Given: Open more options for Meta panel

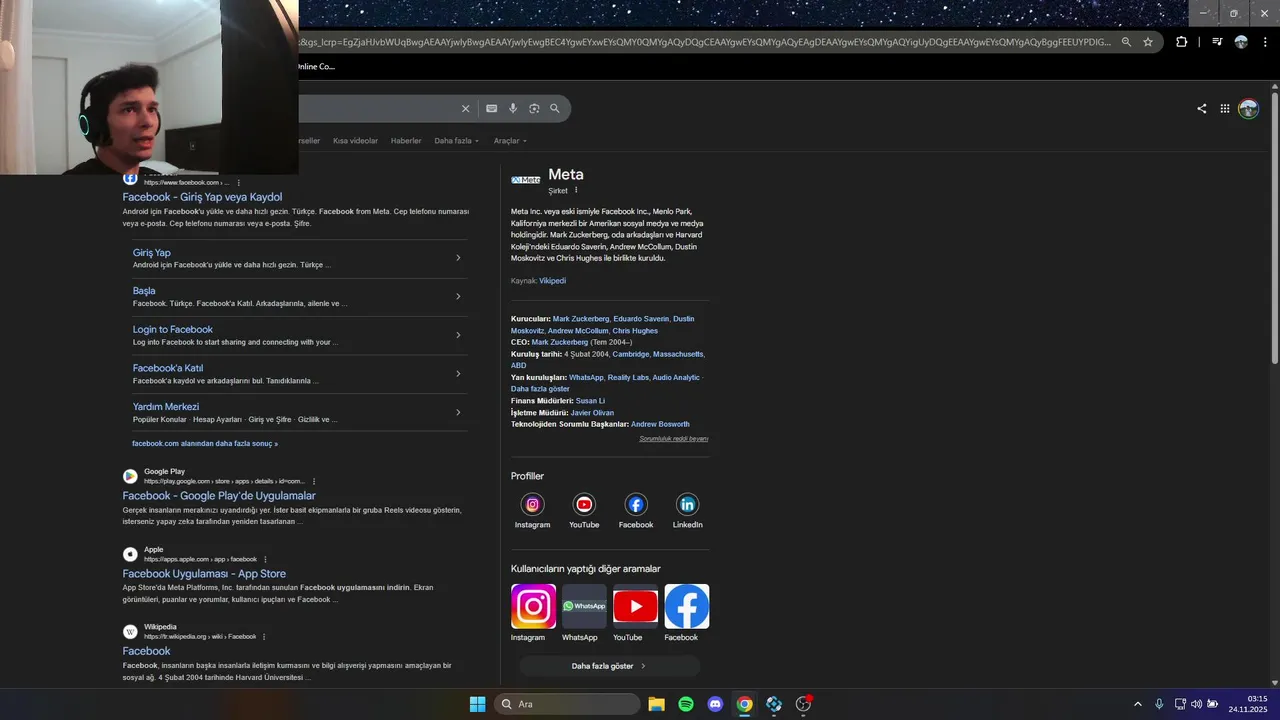Looking at the screenshot, I should coord(576,190).
